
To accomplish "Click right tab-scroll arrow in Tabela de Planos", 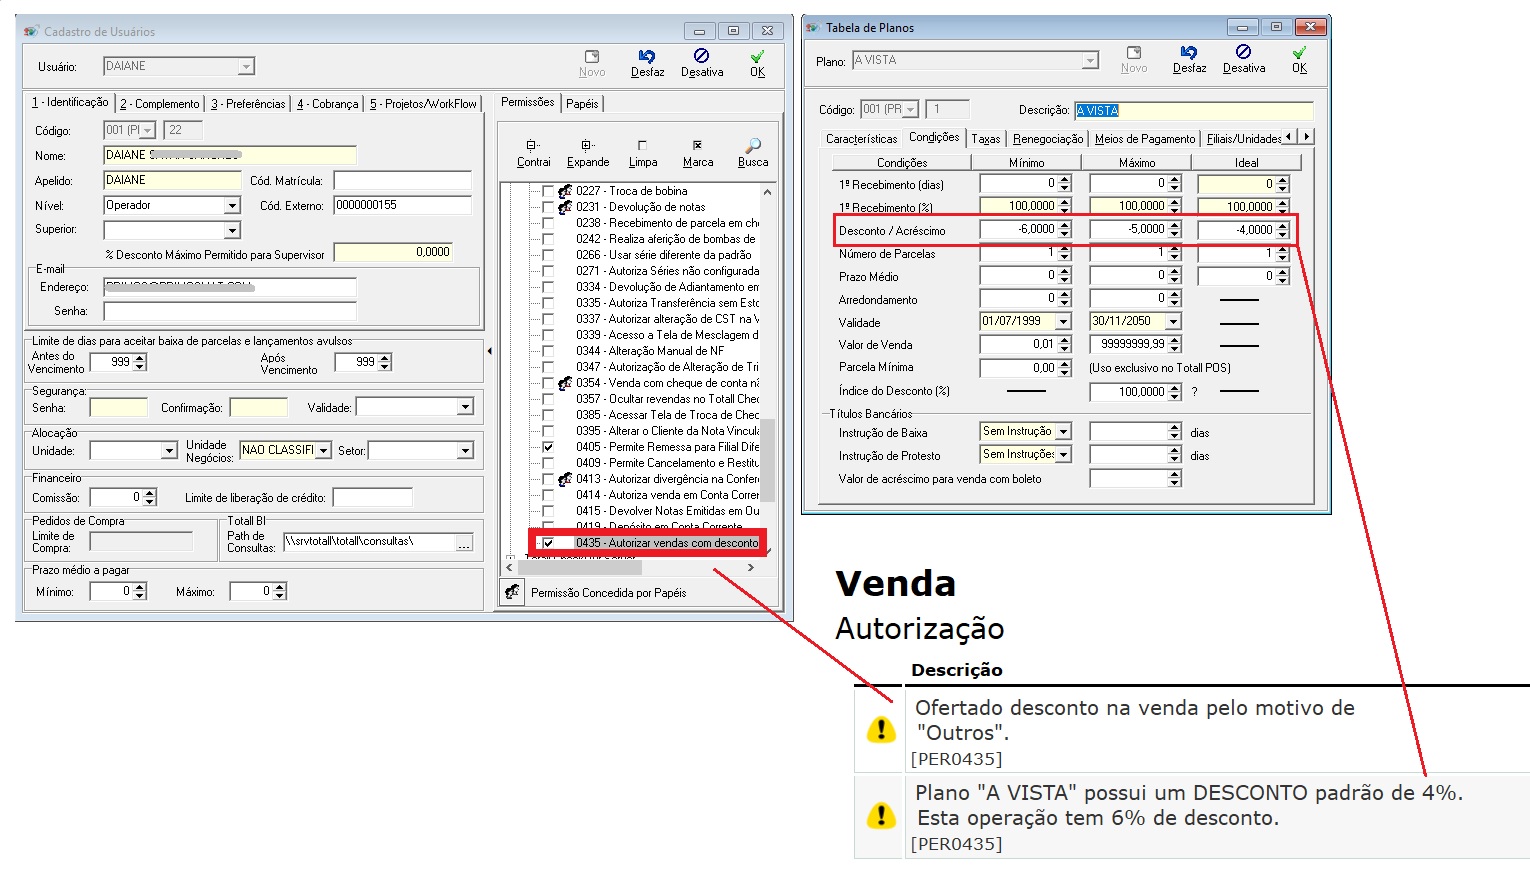I will pyautogui.click(x=1306, y=136).
